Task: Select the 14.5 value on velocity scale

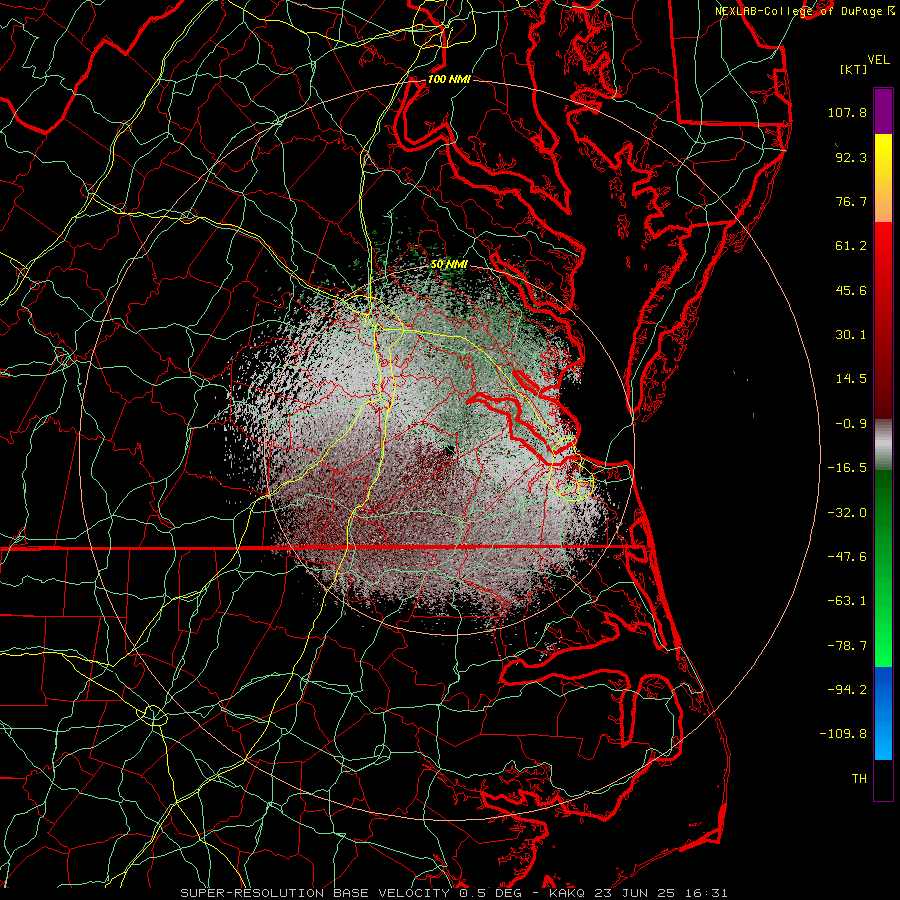Action: 851,379
